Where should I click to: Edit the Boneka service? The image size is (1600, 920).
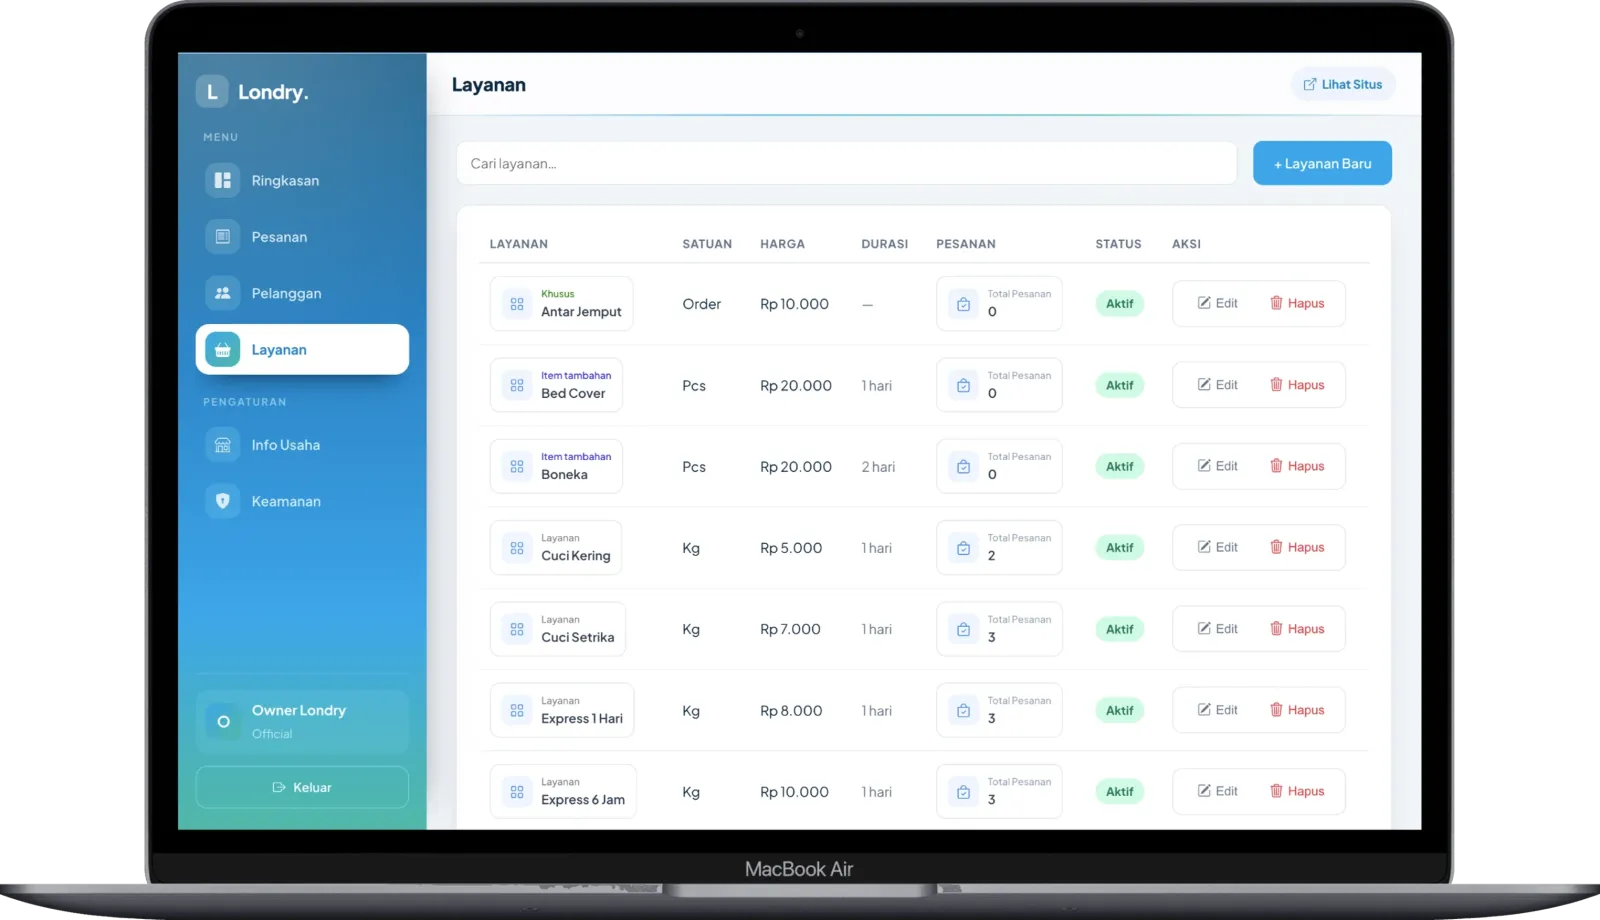pyautogui.click(x=1218, y=466)
